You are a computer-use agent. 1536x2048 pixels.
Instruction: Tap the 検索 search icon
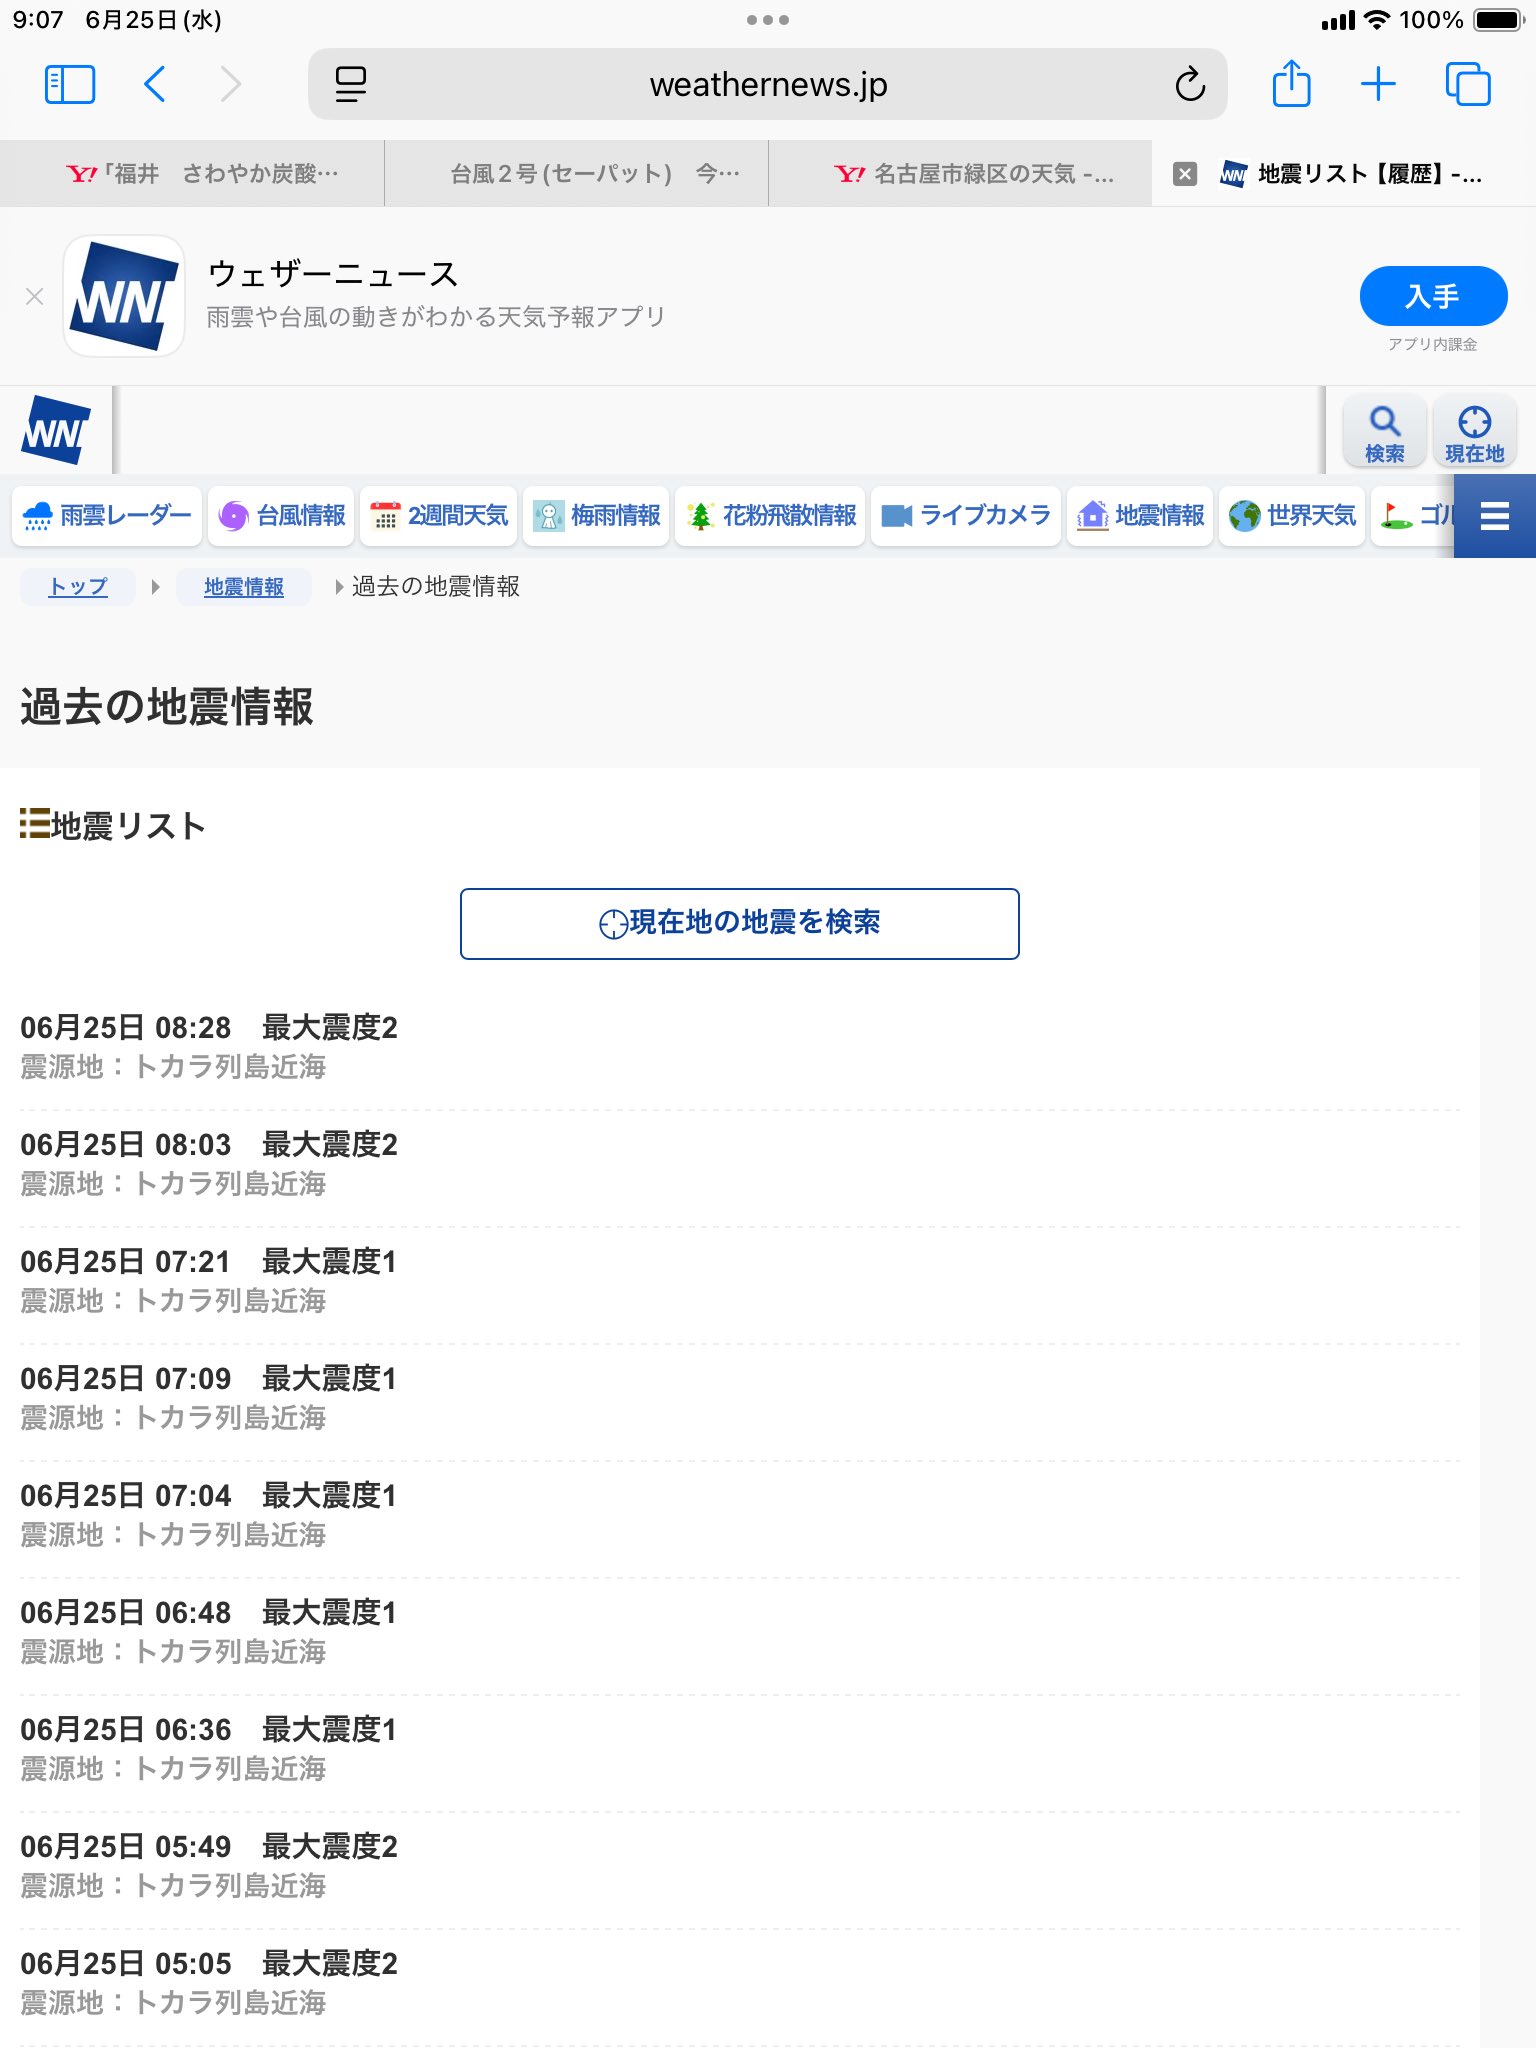point(1384,432)
